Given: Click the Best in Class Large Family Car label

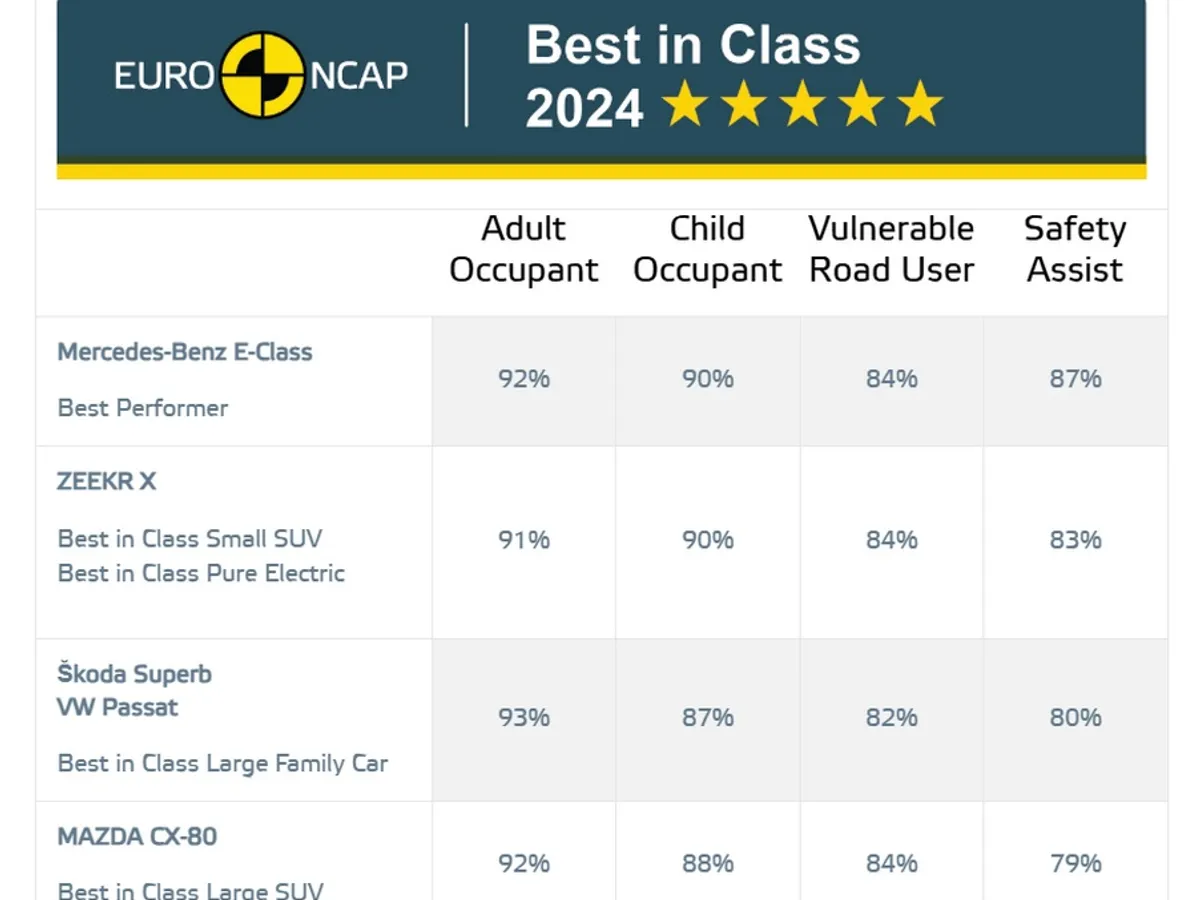Looking at the screenshot, I should (223, 763).
